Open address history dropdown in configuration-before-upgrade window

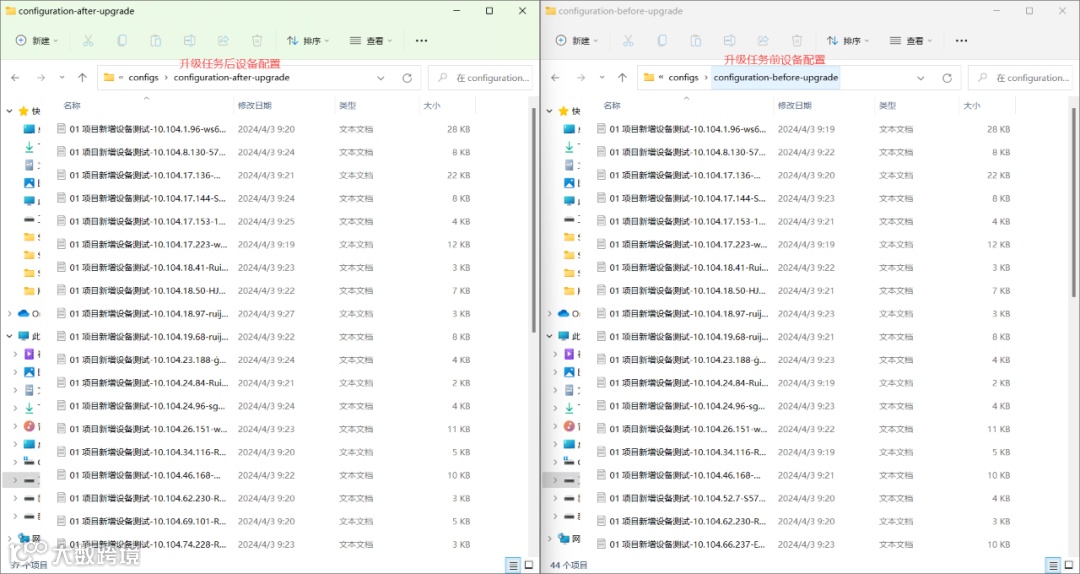click(921, 78)
